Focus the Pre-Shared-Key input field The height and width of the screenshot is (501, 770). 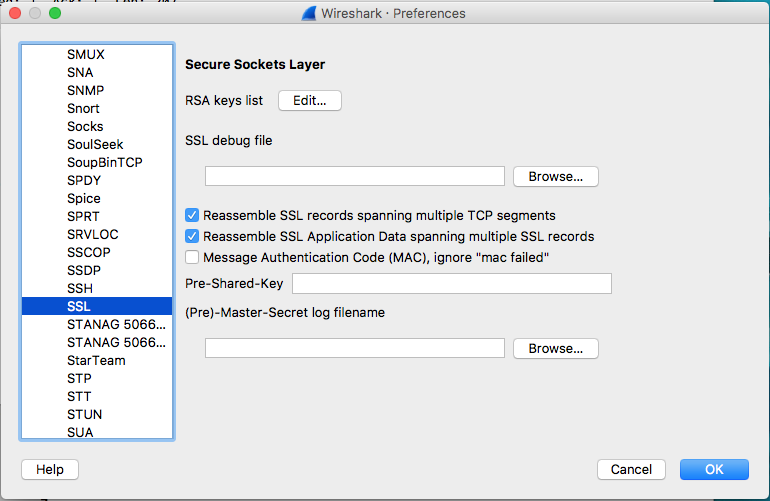[451, 284]
